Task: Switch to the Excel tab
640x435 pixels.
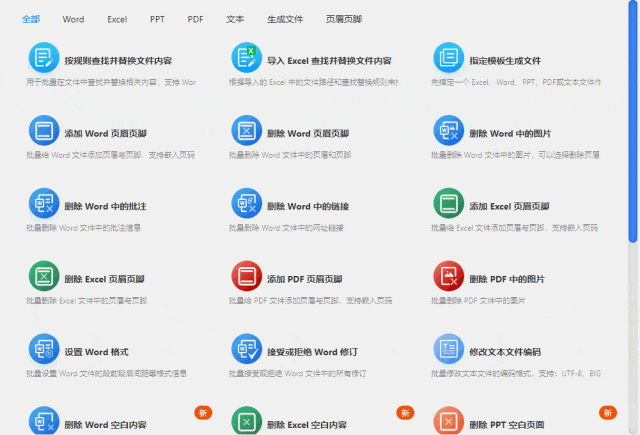Action: 117,19
